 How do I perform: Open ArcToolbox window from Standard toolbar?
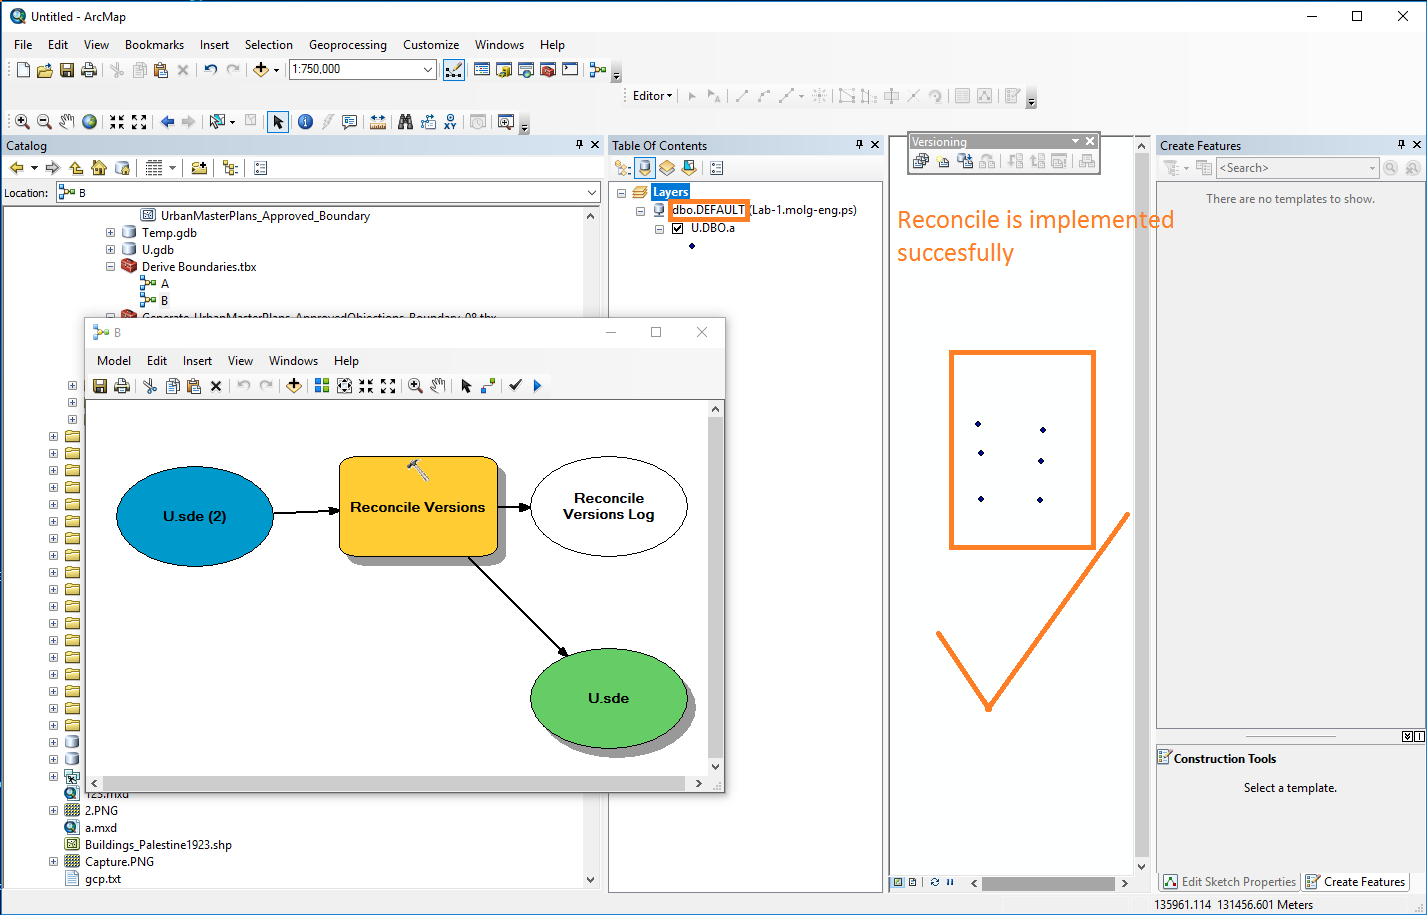coord(547,69)
